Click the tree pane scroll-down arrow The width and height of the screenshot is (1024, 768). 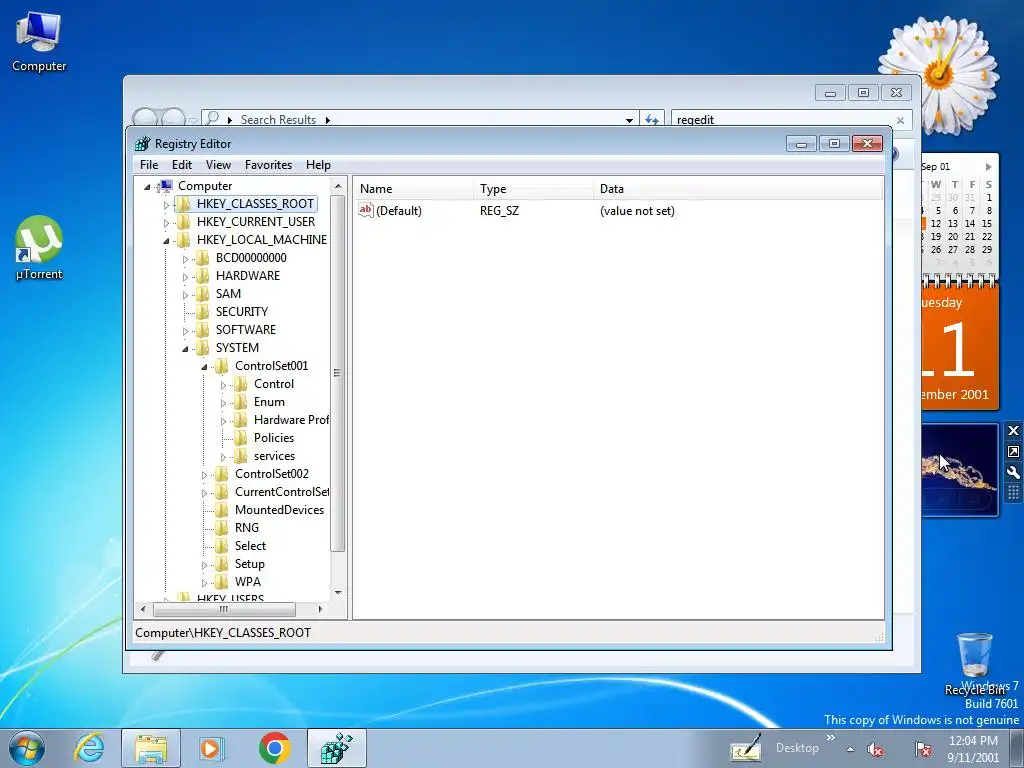[x=338, y=592]
